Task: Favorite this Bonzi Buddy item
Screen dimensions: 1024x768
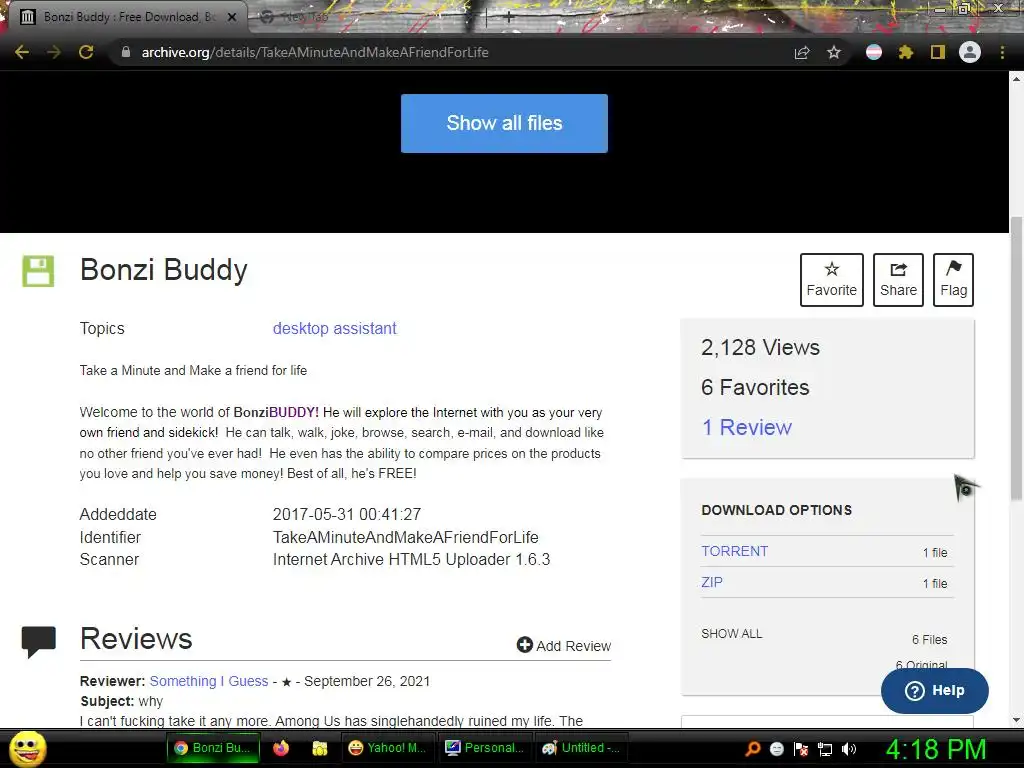Action: click(x=831, y=280)
